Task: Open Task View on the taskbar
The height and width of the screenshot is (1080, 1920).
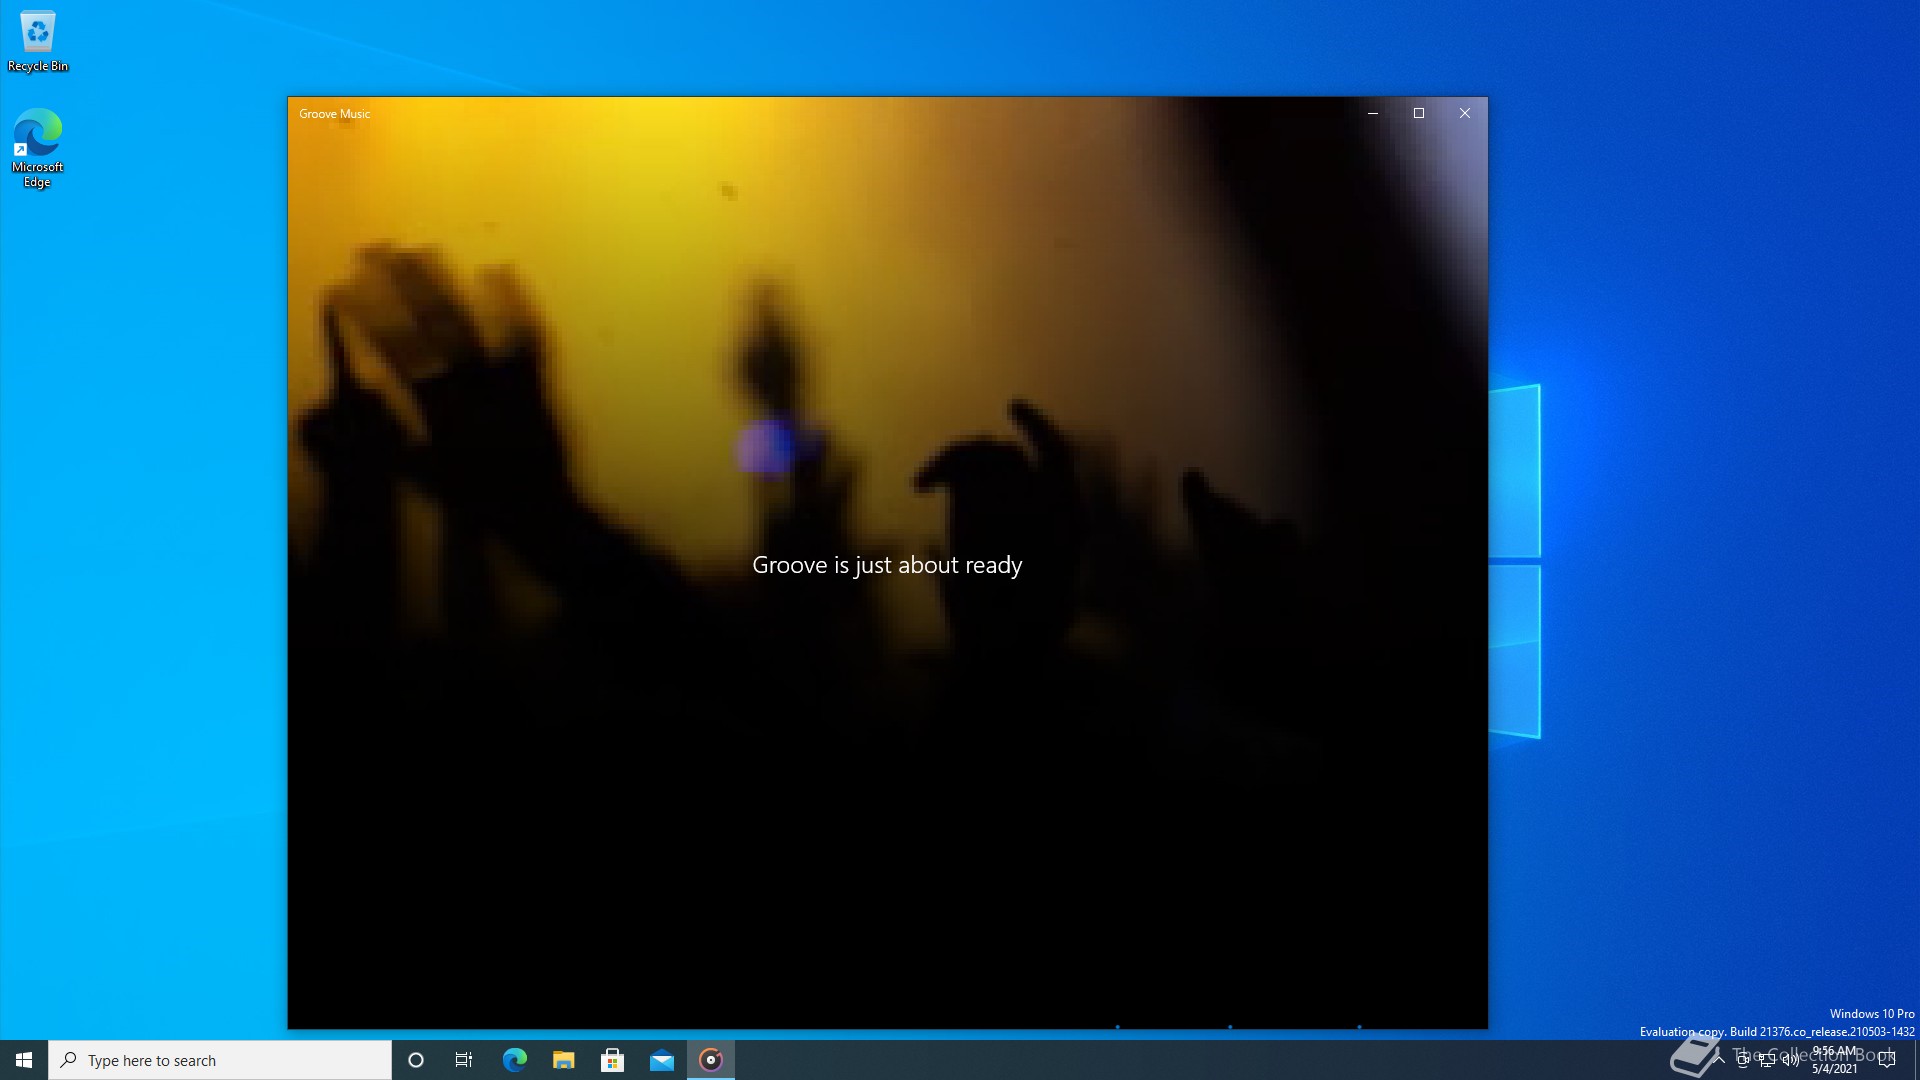Action: click(464, 1060)
